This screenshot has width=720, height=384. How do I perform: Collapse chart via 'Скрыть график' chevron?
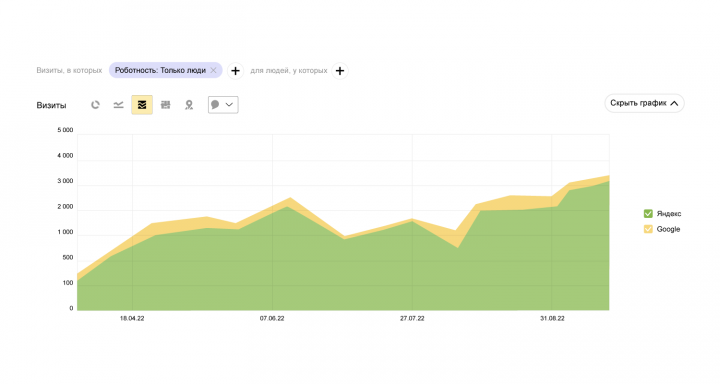(x=674, y=103)
